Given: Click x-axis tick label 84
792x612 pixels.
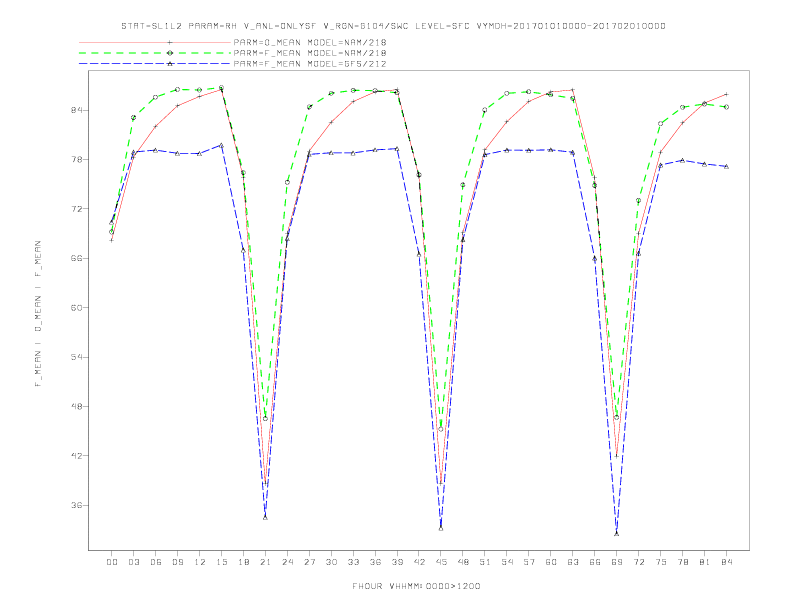Looking at the screenshot, I should click(x=727, y=562).
